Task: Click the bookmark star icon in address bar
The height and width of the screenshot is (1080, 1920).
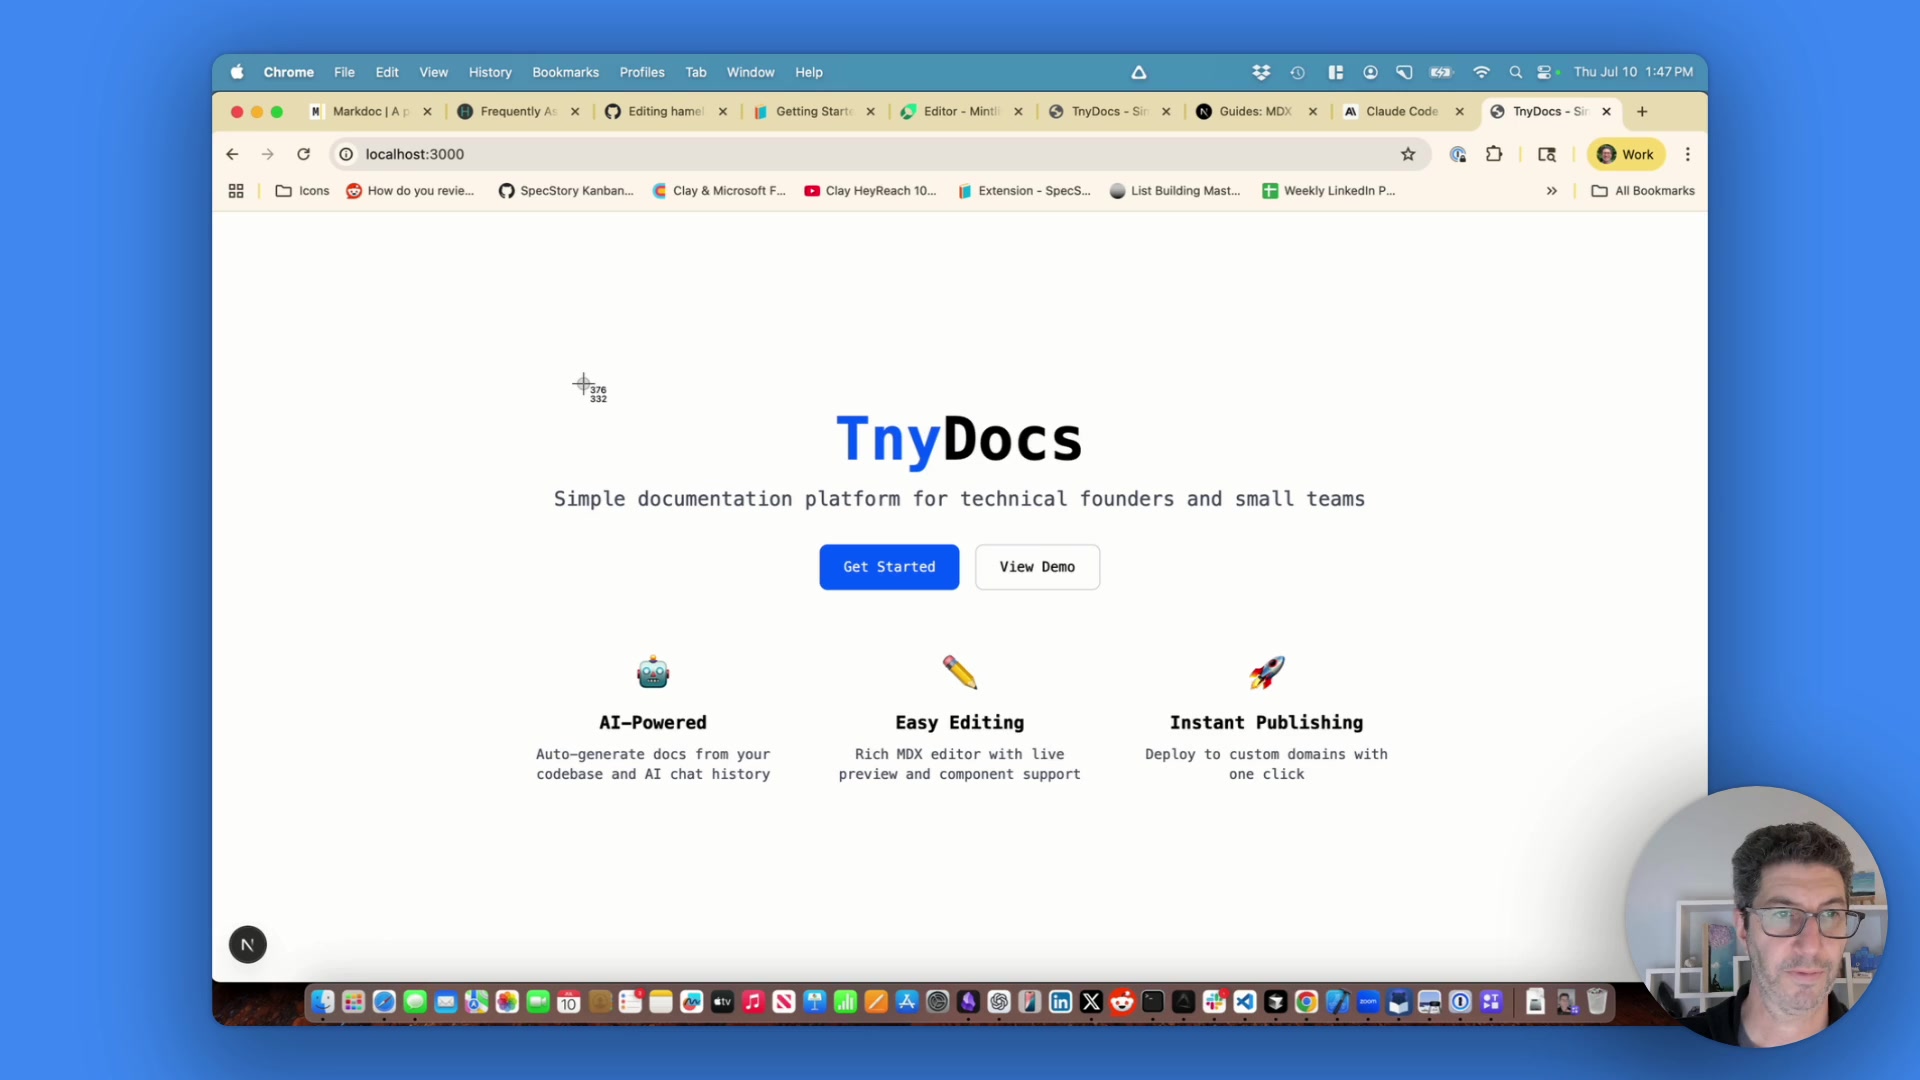Action: 1408,154
